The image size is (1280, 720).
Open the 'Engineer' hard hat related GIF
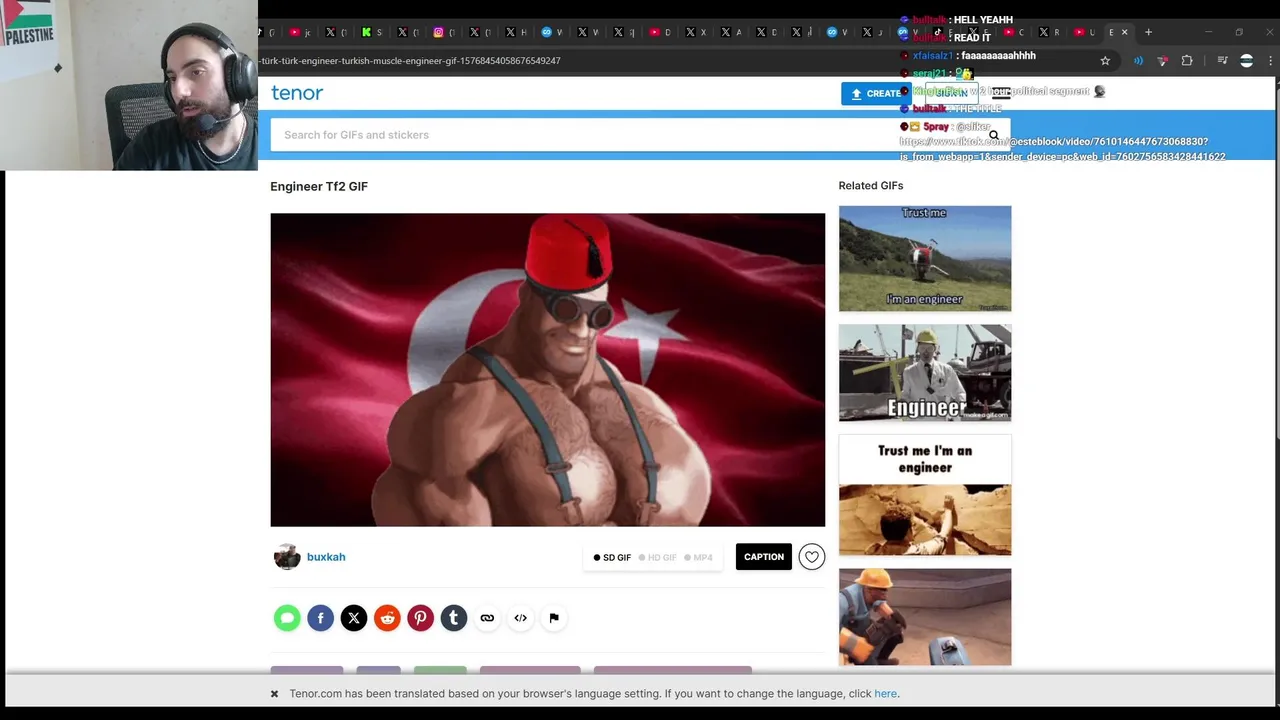pos(925,373)
